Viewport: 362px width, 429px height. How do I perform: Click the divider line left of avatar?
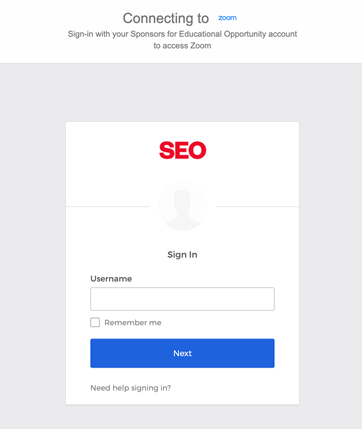107,206
